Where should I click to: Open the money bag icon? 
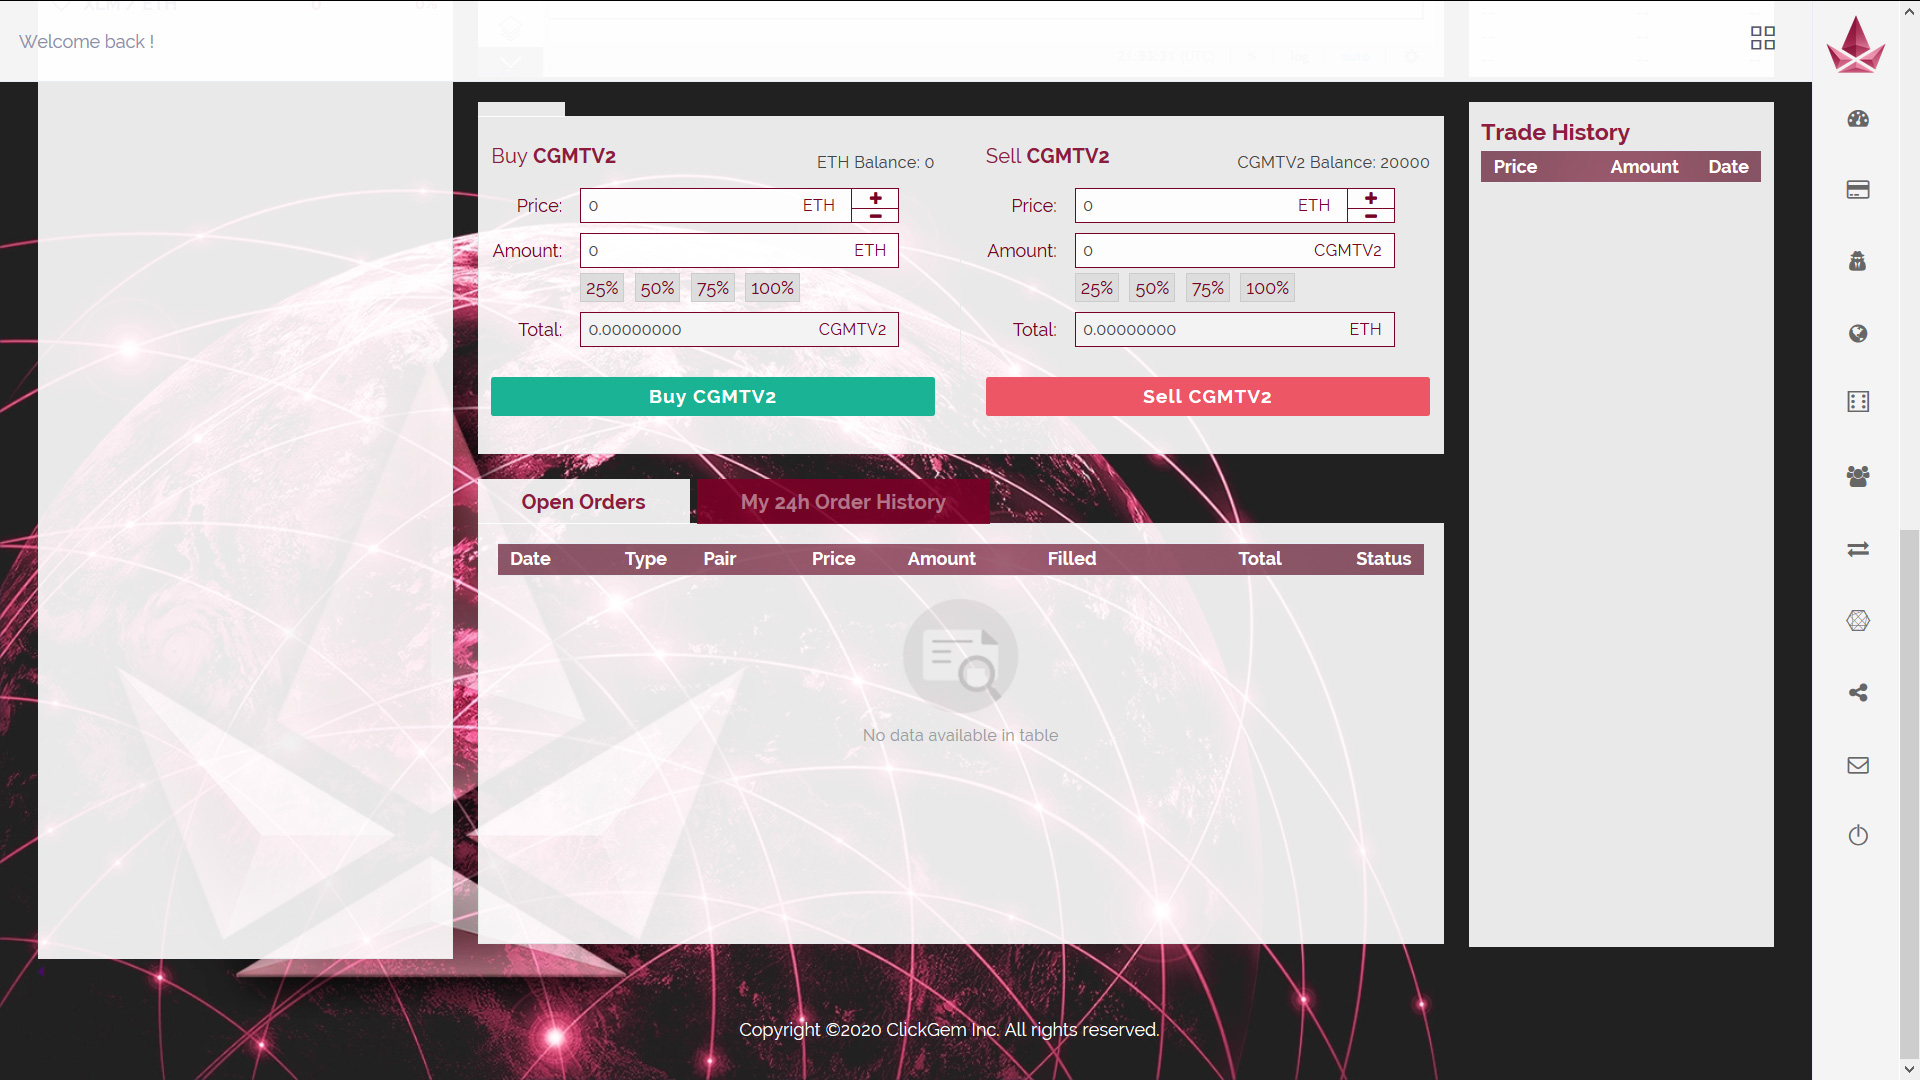1858,261
